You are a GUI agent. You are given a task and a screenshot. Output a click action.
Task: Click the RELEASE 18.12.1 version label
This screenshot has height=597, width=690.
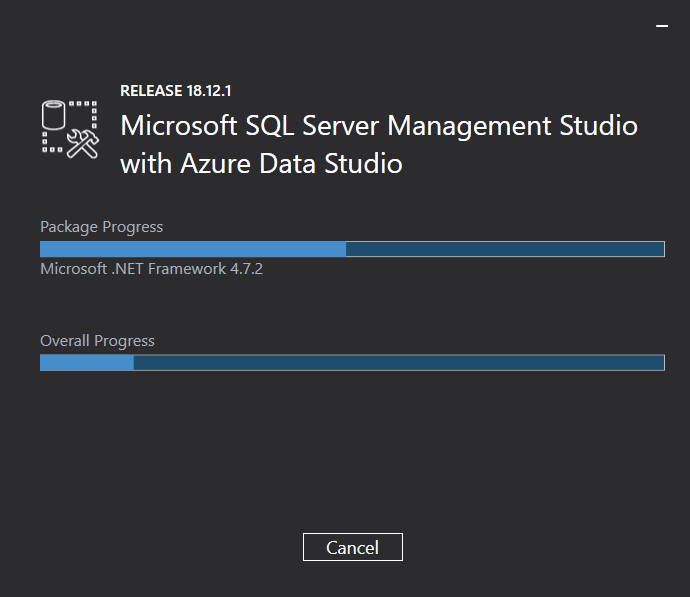[x=176, y=91]
